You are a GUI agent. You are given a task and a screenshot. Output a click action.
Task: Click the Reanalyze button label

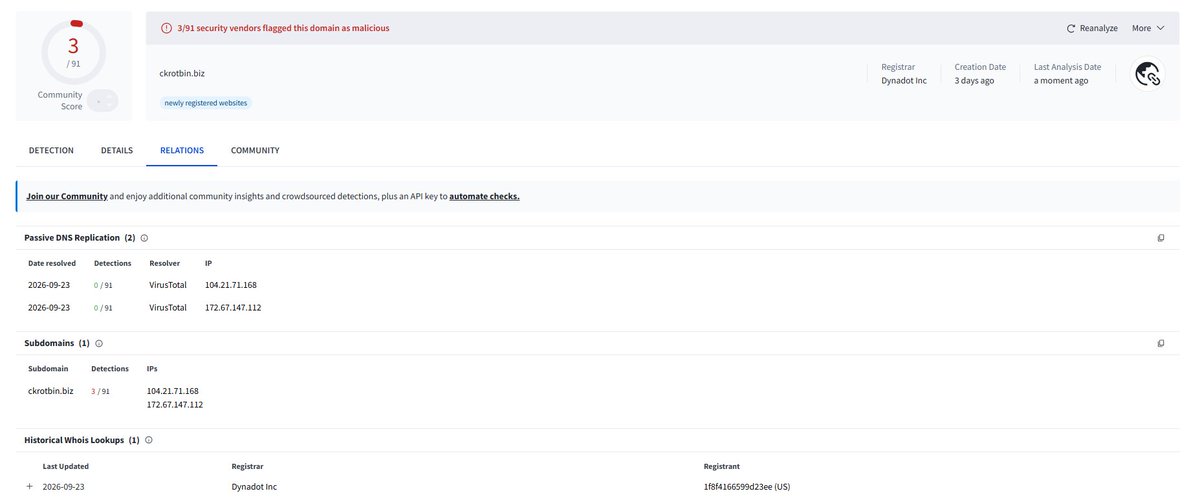1099,29
